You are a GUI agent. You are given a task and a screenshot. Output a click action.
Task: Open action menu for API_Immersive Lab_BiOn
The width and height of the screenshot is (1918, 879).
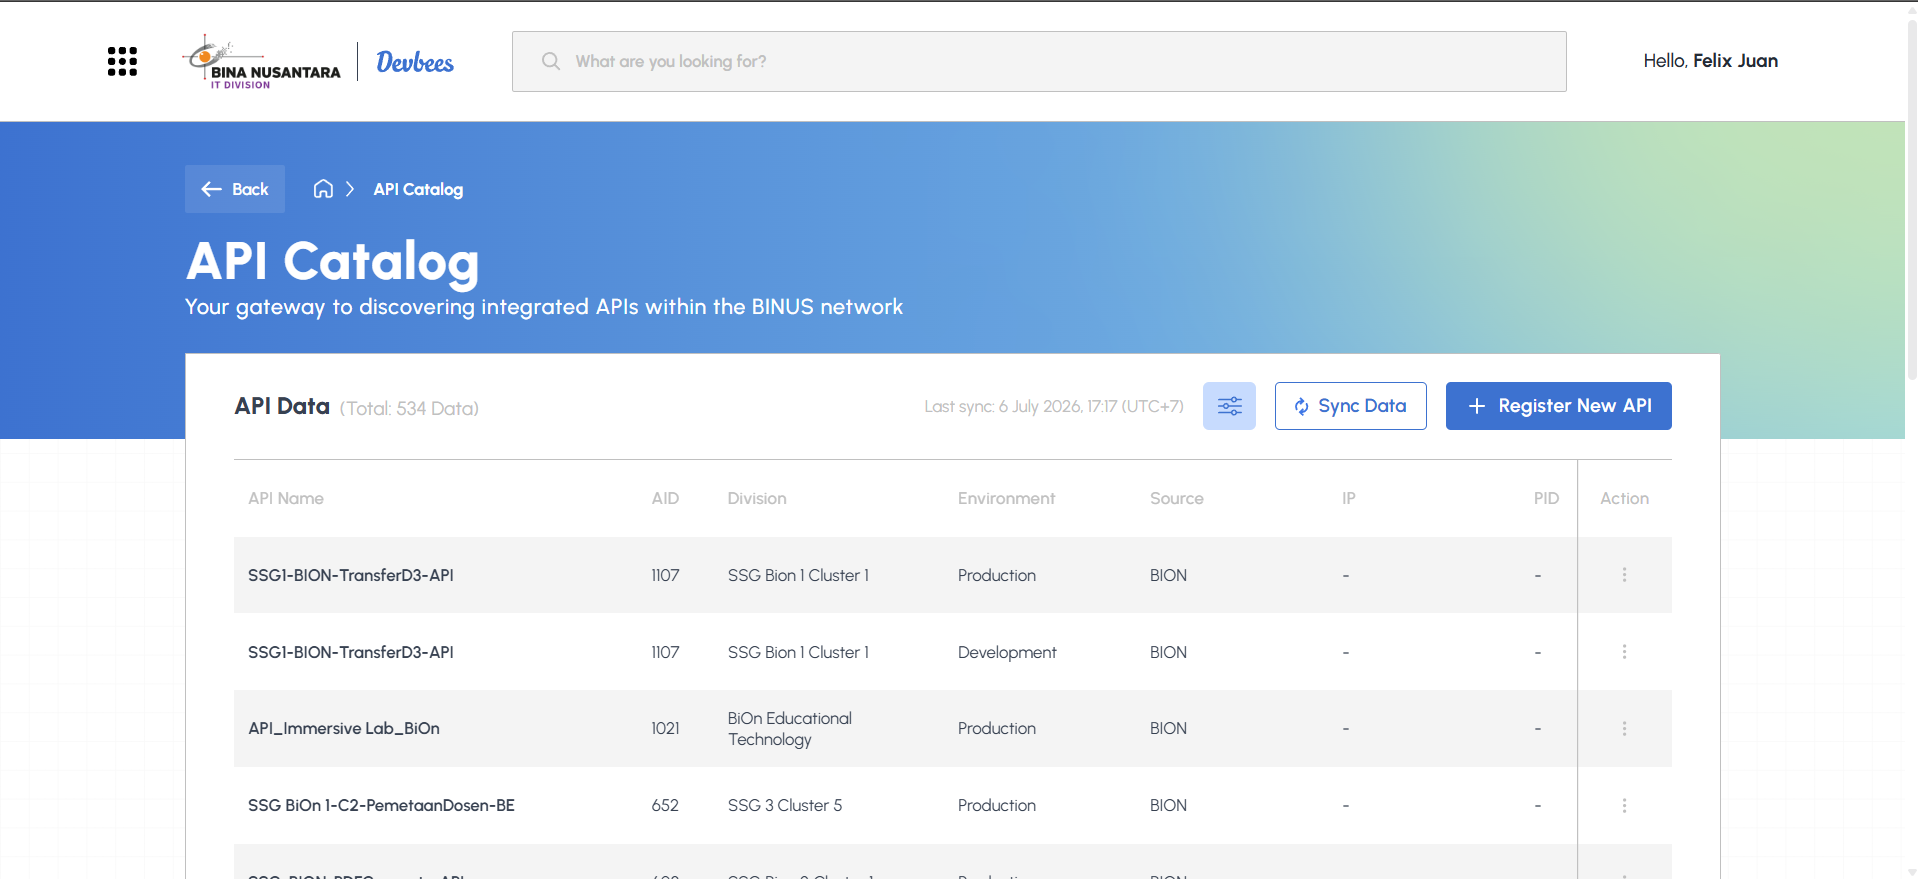tap(1624, 729)
